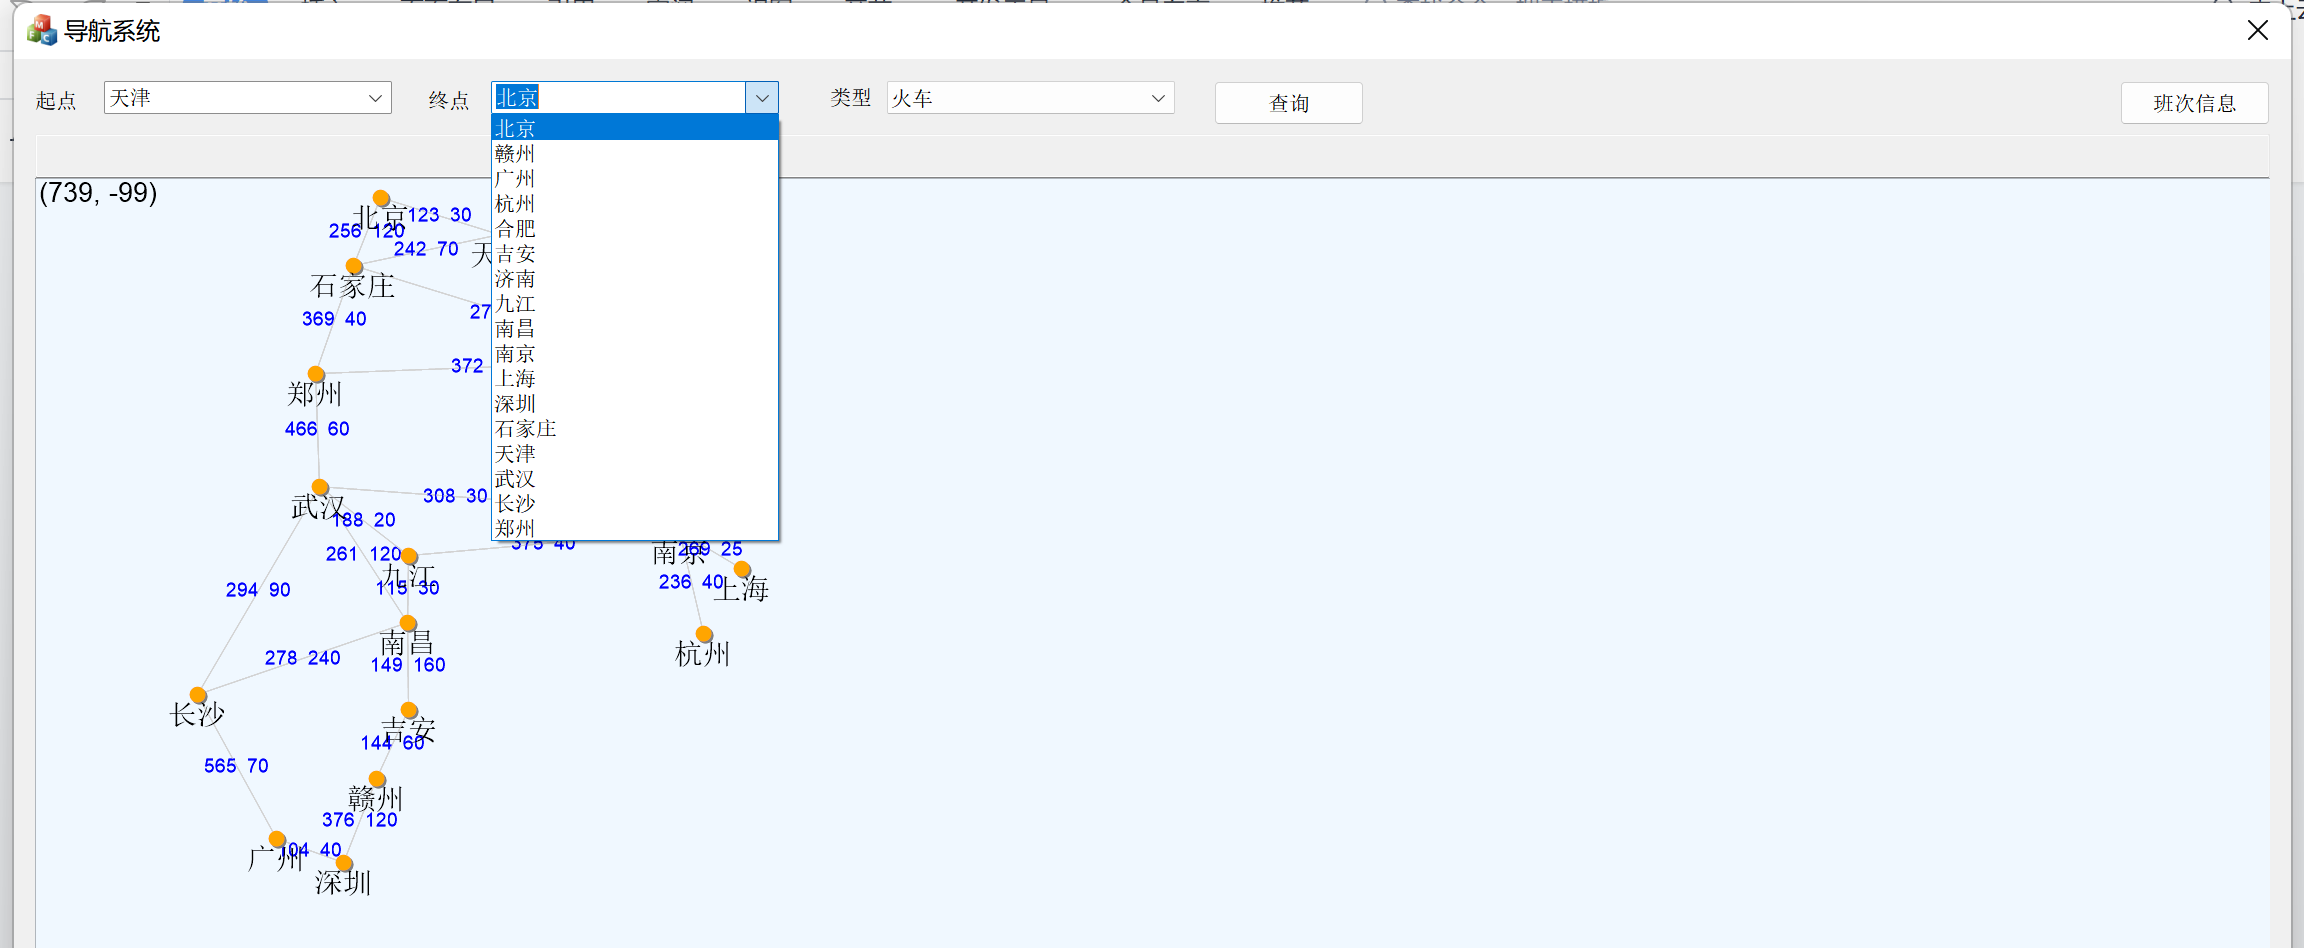
Task: Click the 杭州 city node dot
Action: pyautogui.click(x=704, y=634)
